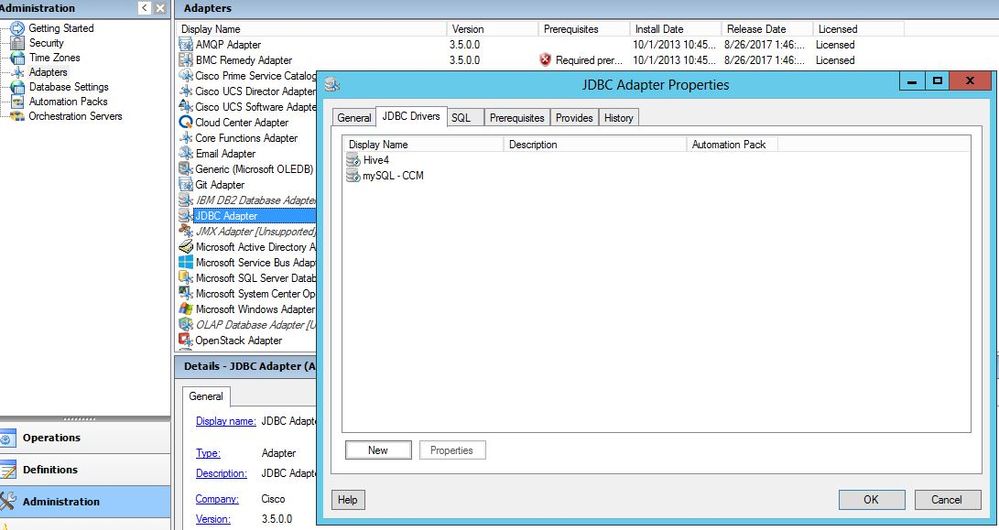999x530 pixels.
Task: Click the Time Zones icon
Action: point(18,58)
